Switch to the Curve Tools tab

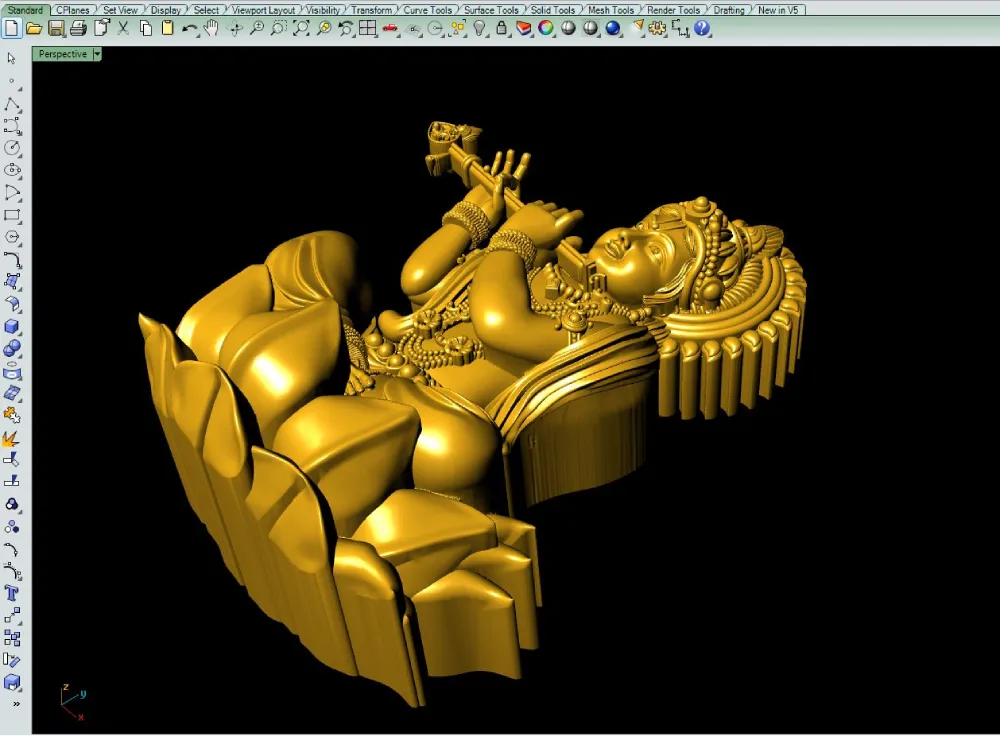(x=427, y=10)
